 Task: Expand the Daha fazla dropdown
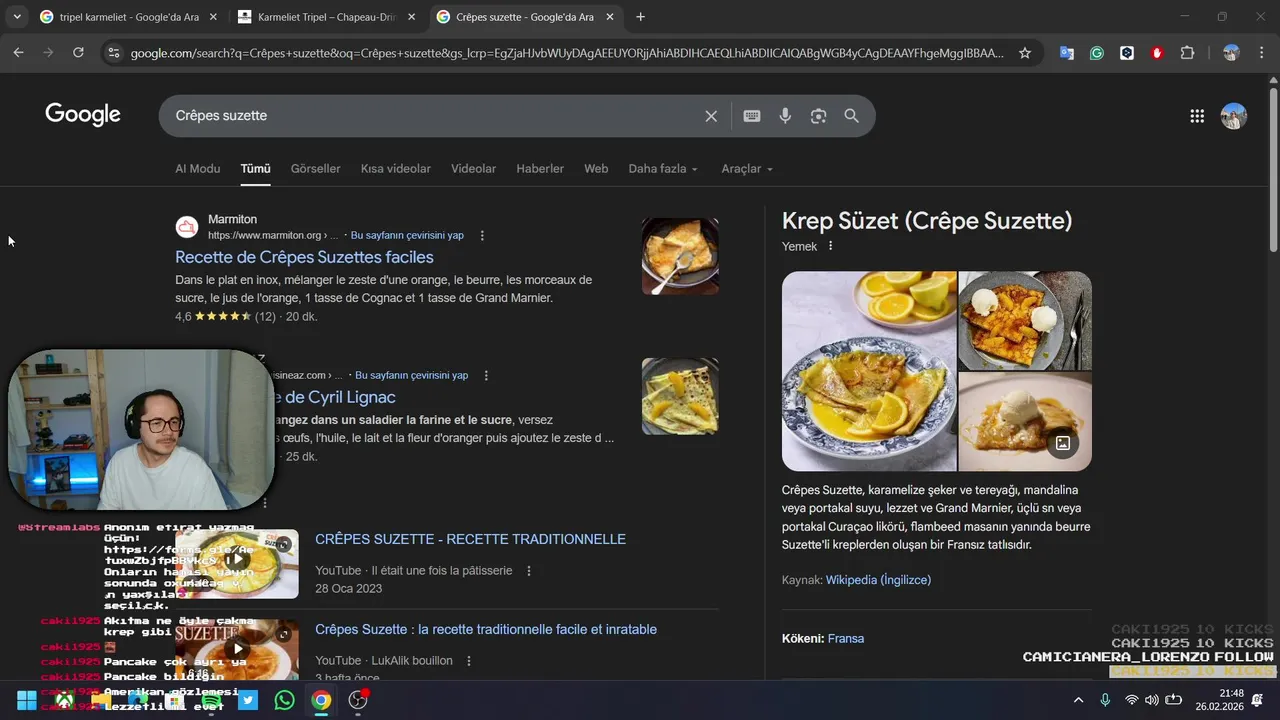663,169
